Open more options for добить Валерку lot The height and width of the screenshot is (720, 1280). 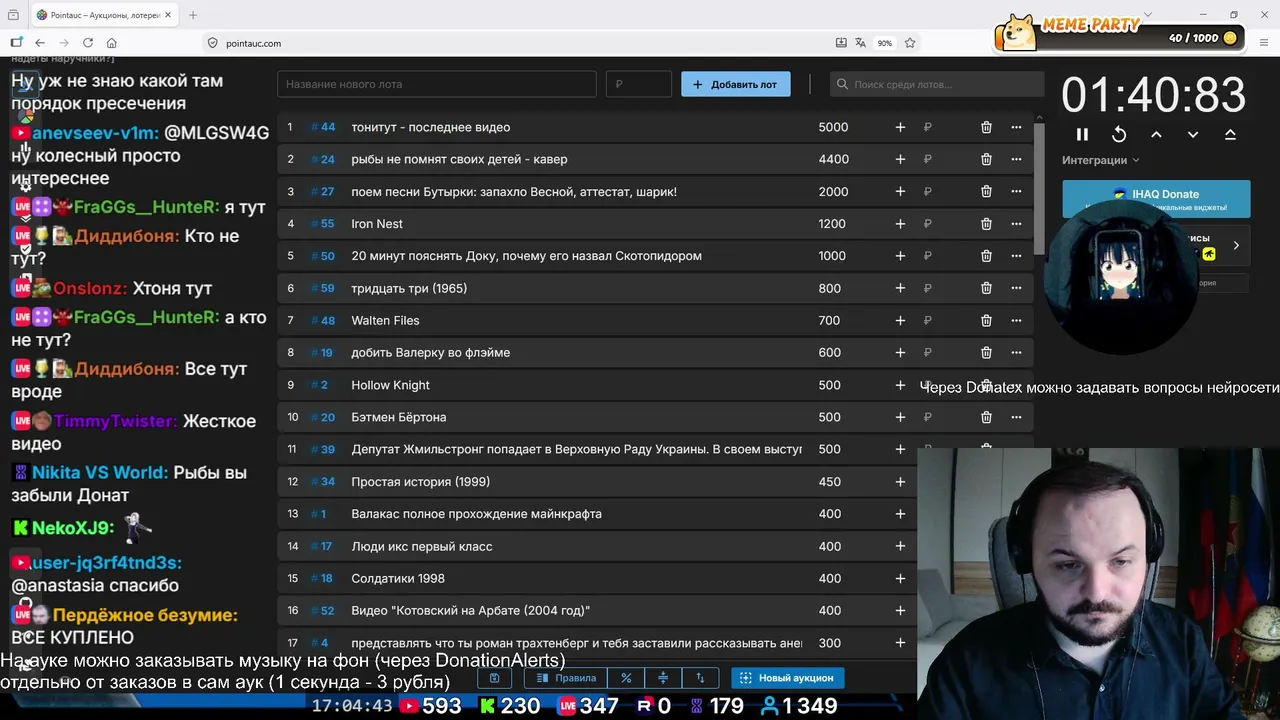tap(1016, 352)
